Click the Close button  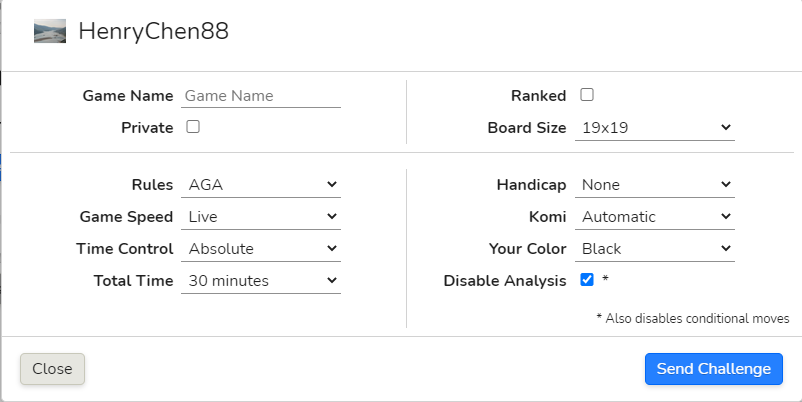point(52,369)
